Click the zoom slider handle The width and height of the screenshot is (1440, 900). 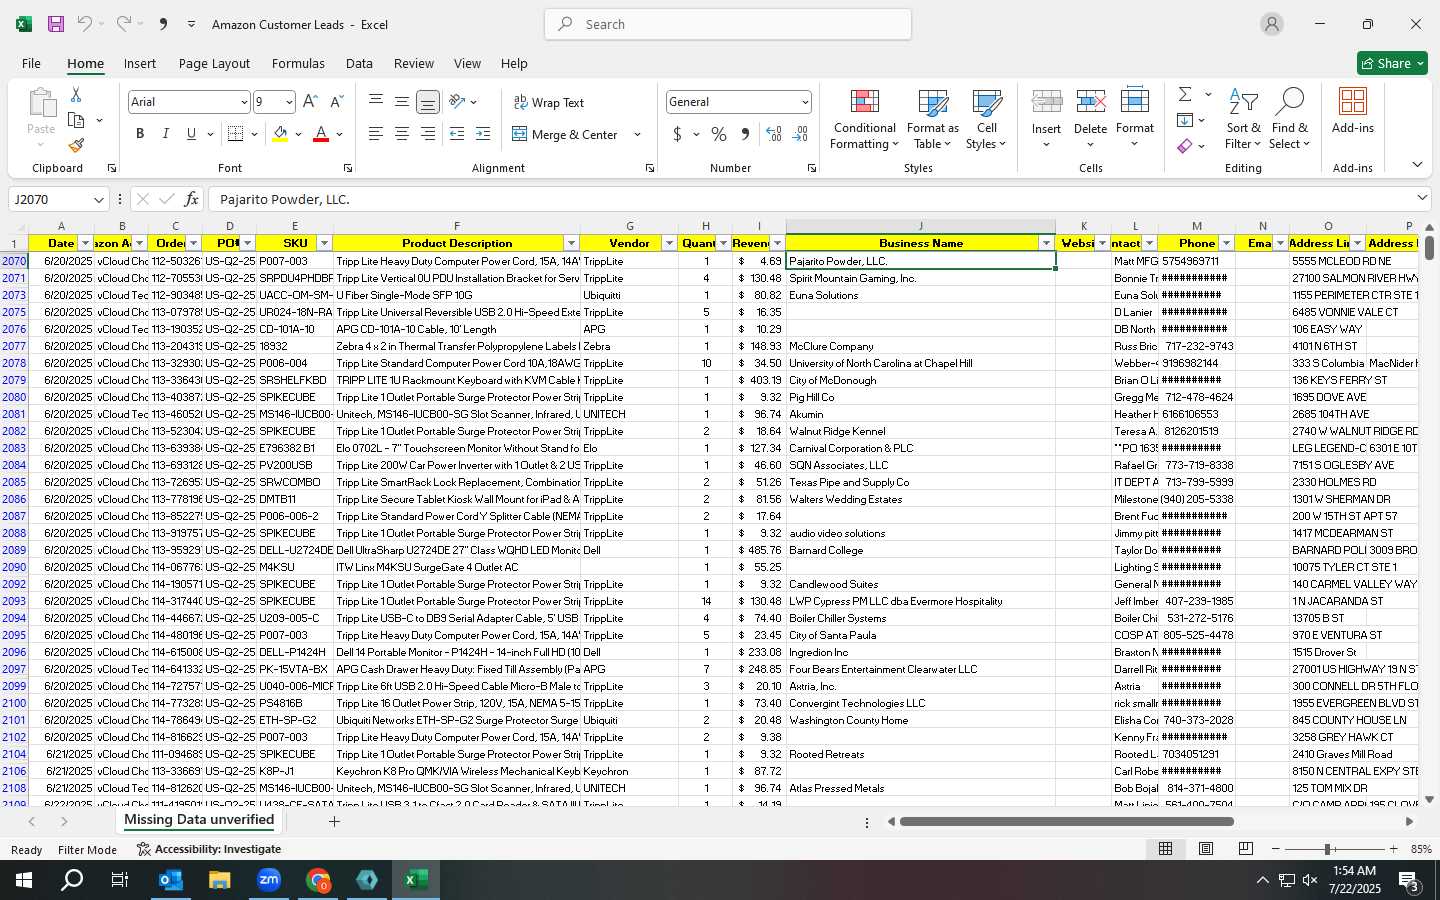tap(1328, 849)
